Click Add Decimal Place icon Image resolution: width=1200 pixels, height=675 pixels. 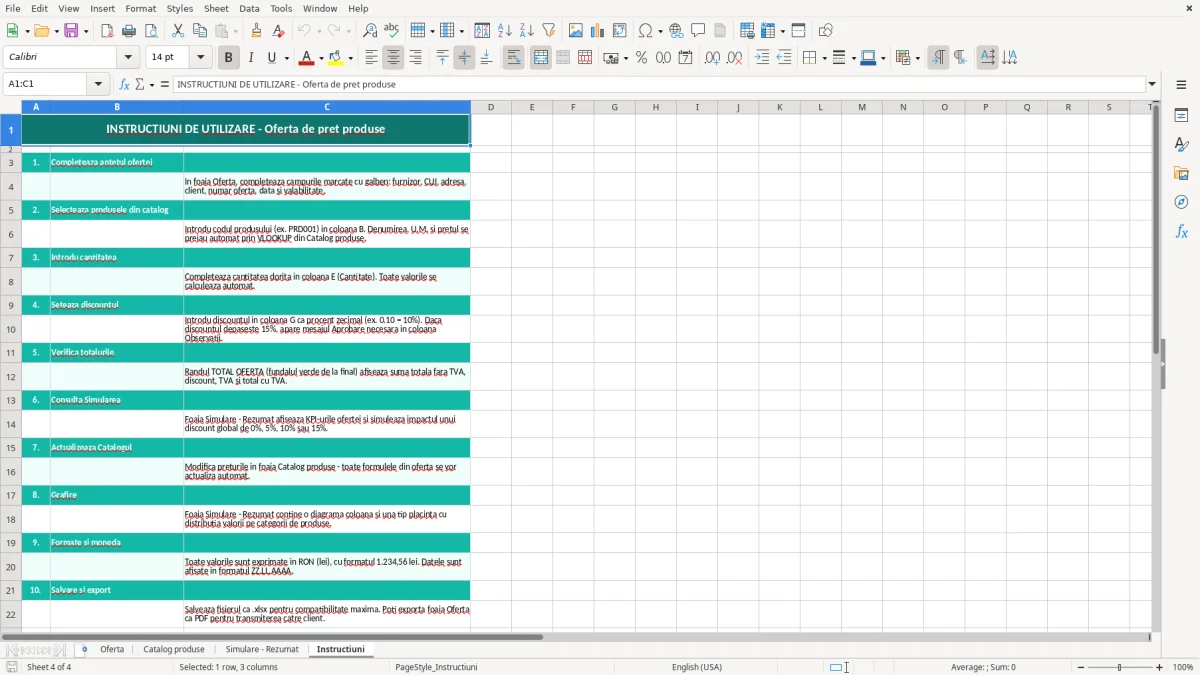(712, 58)
